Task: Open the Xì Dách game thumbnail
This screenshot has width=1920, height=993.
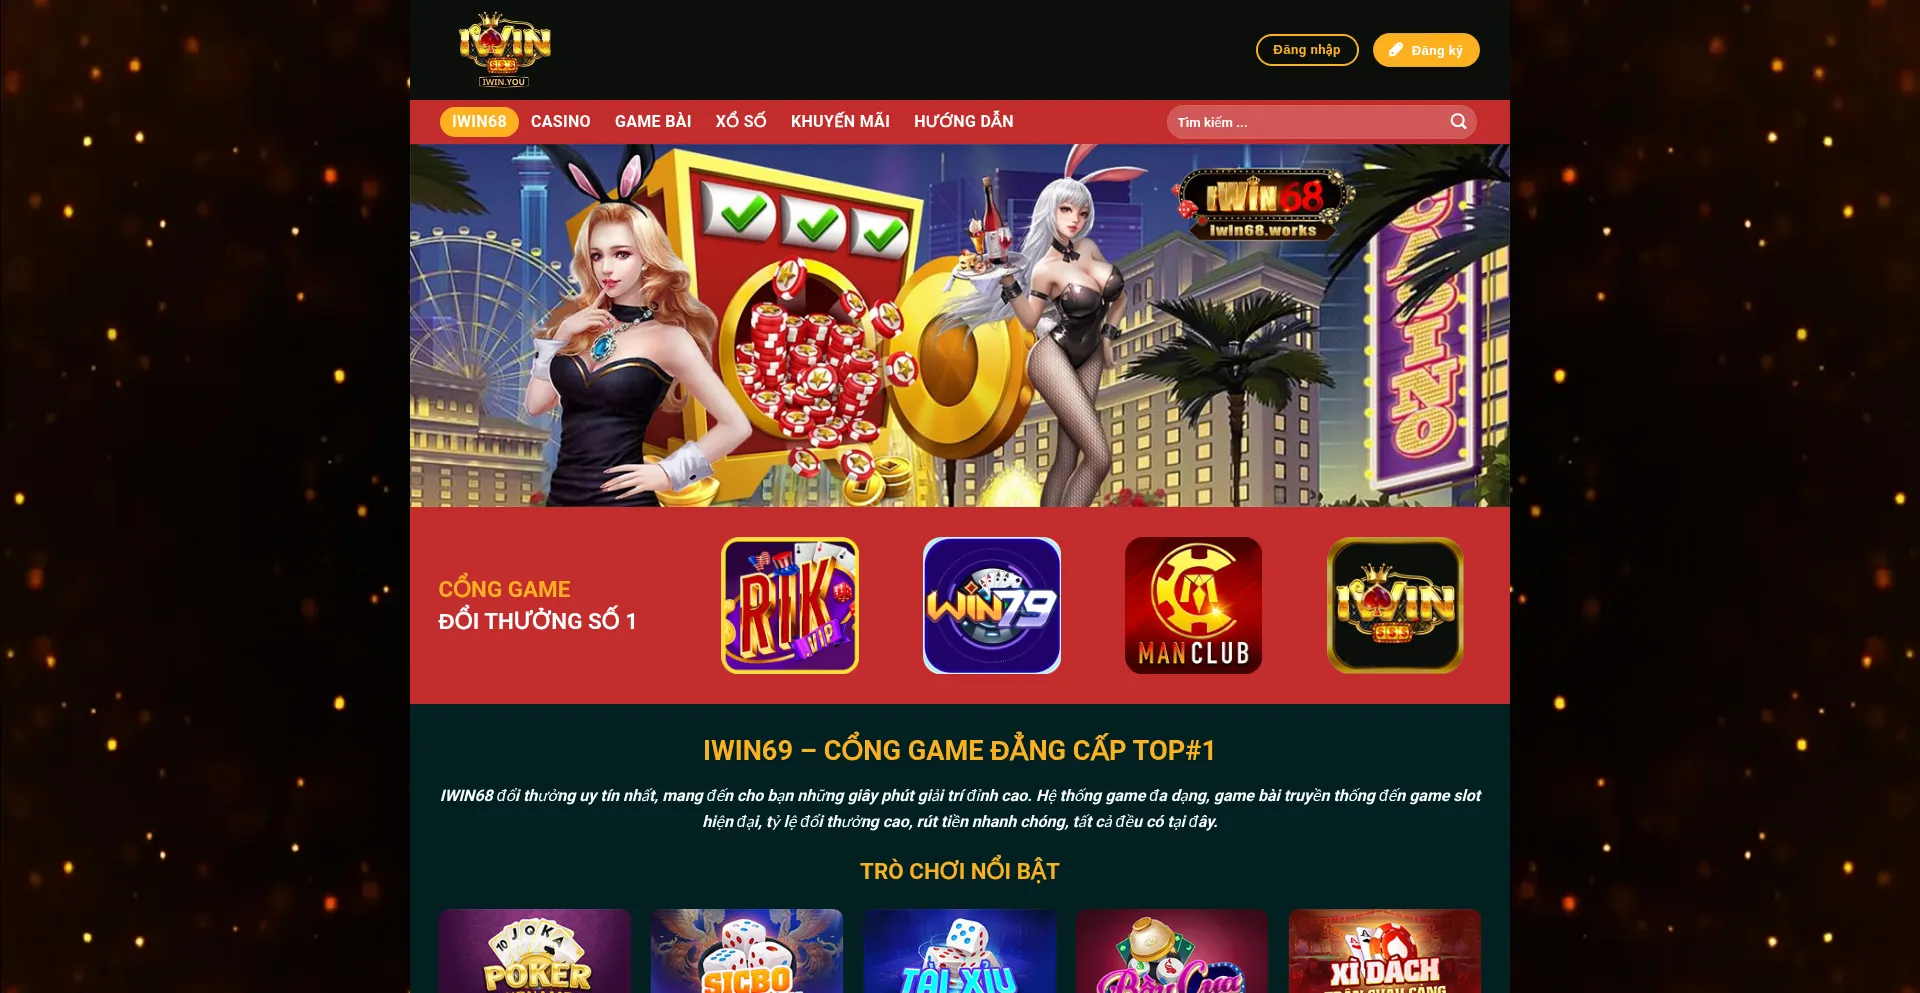Action: click(x=1385, y=951)
